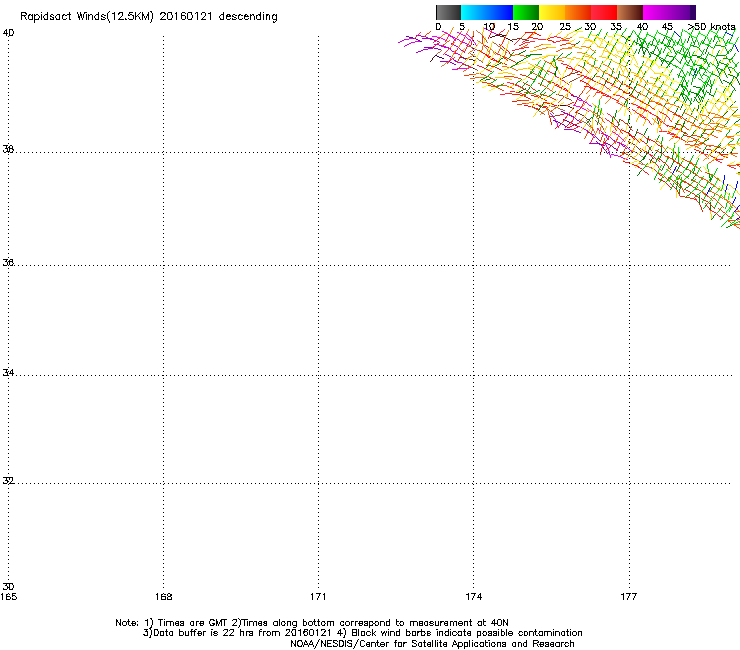Click the gray 0-5 knots color segment

click(x=448, y=12)
